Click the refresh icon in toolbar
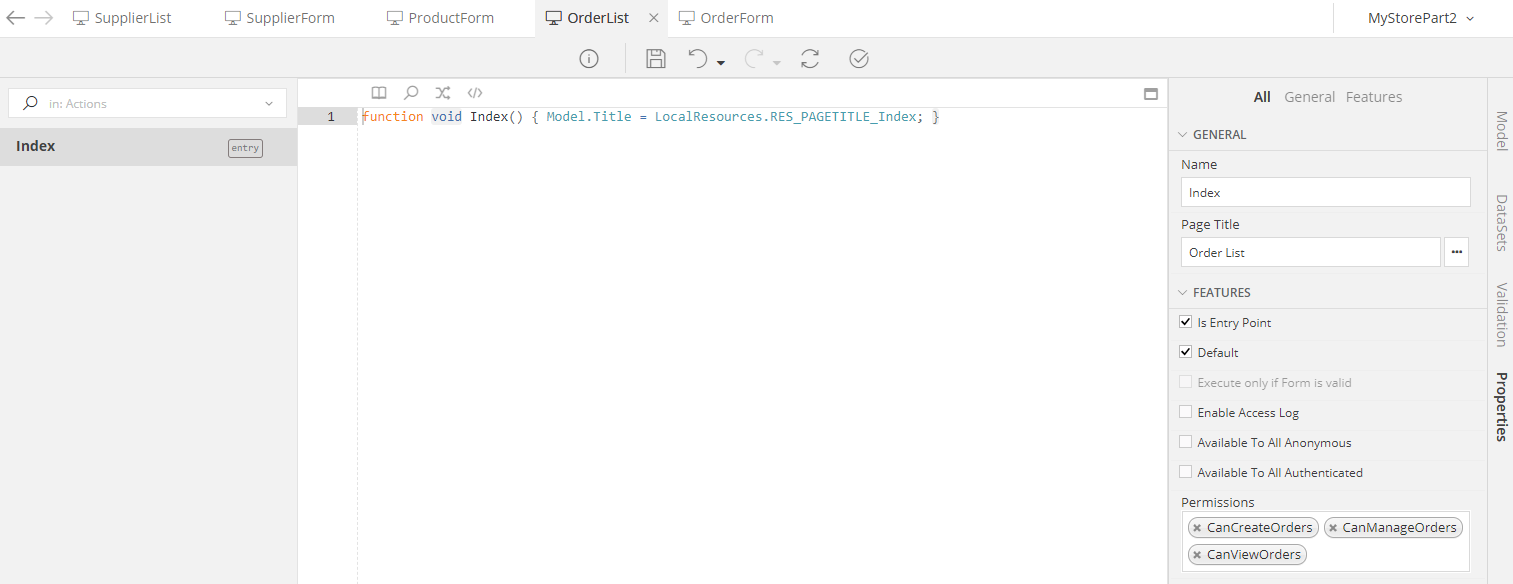This screenshot has width=1513, height=584. tap(810, 59)
